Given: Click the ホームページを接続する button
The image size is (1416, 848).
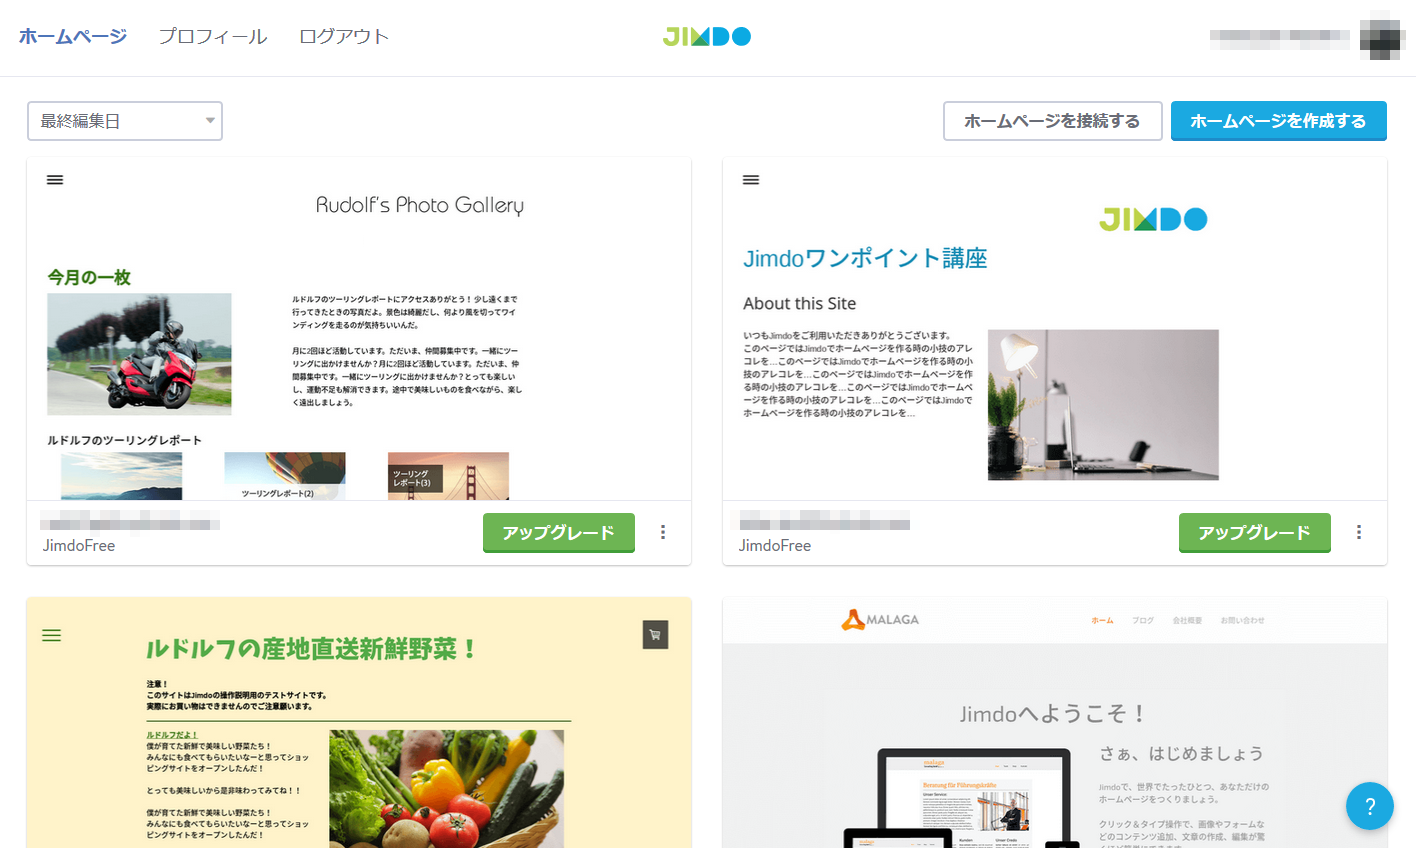Looking at the screenshot, I should pyautogui.click(x=1052, y=121).
